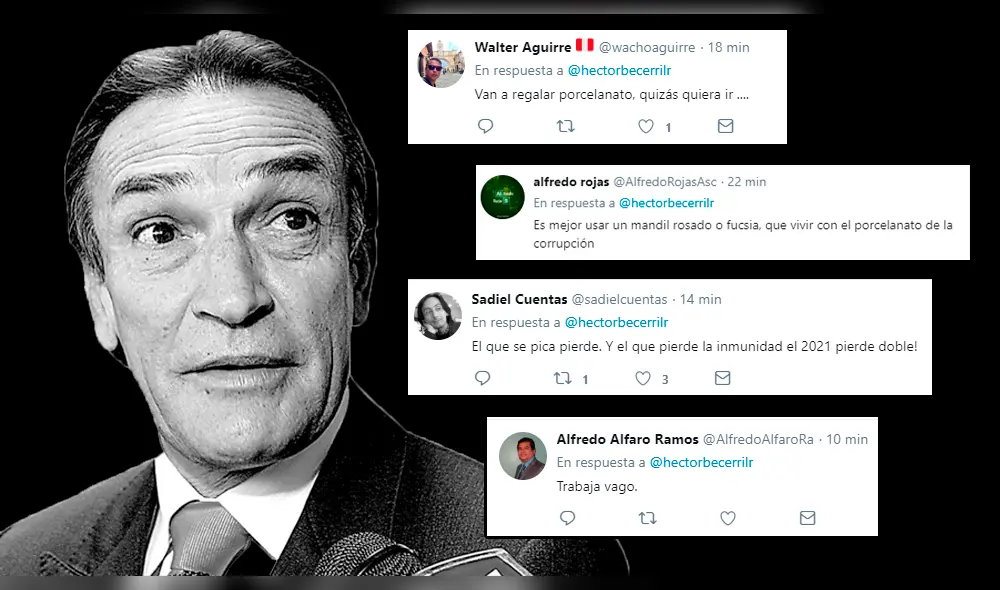The width and height of the screenshot is (1000, 590).
Task: Open Alfredo Alfaro Ramos' profile photo
Action: (x=523, y=456)
